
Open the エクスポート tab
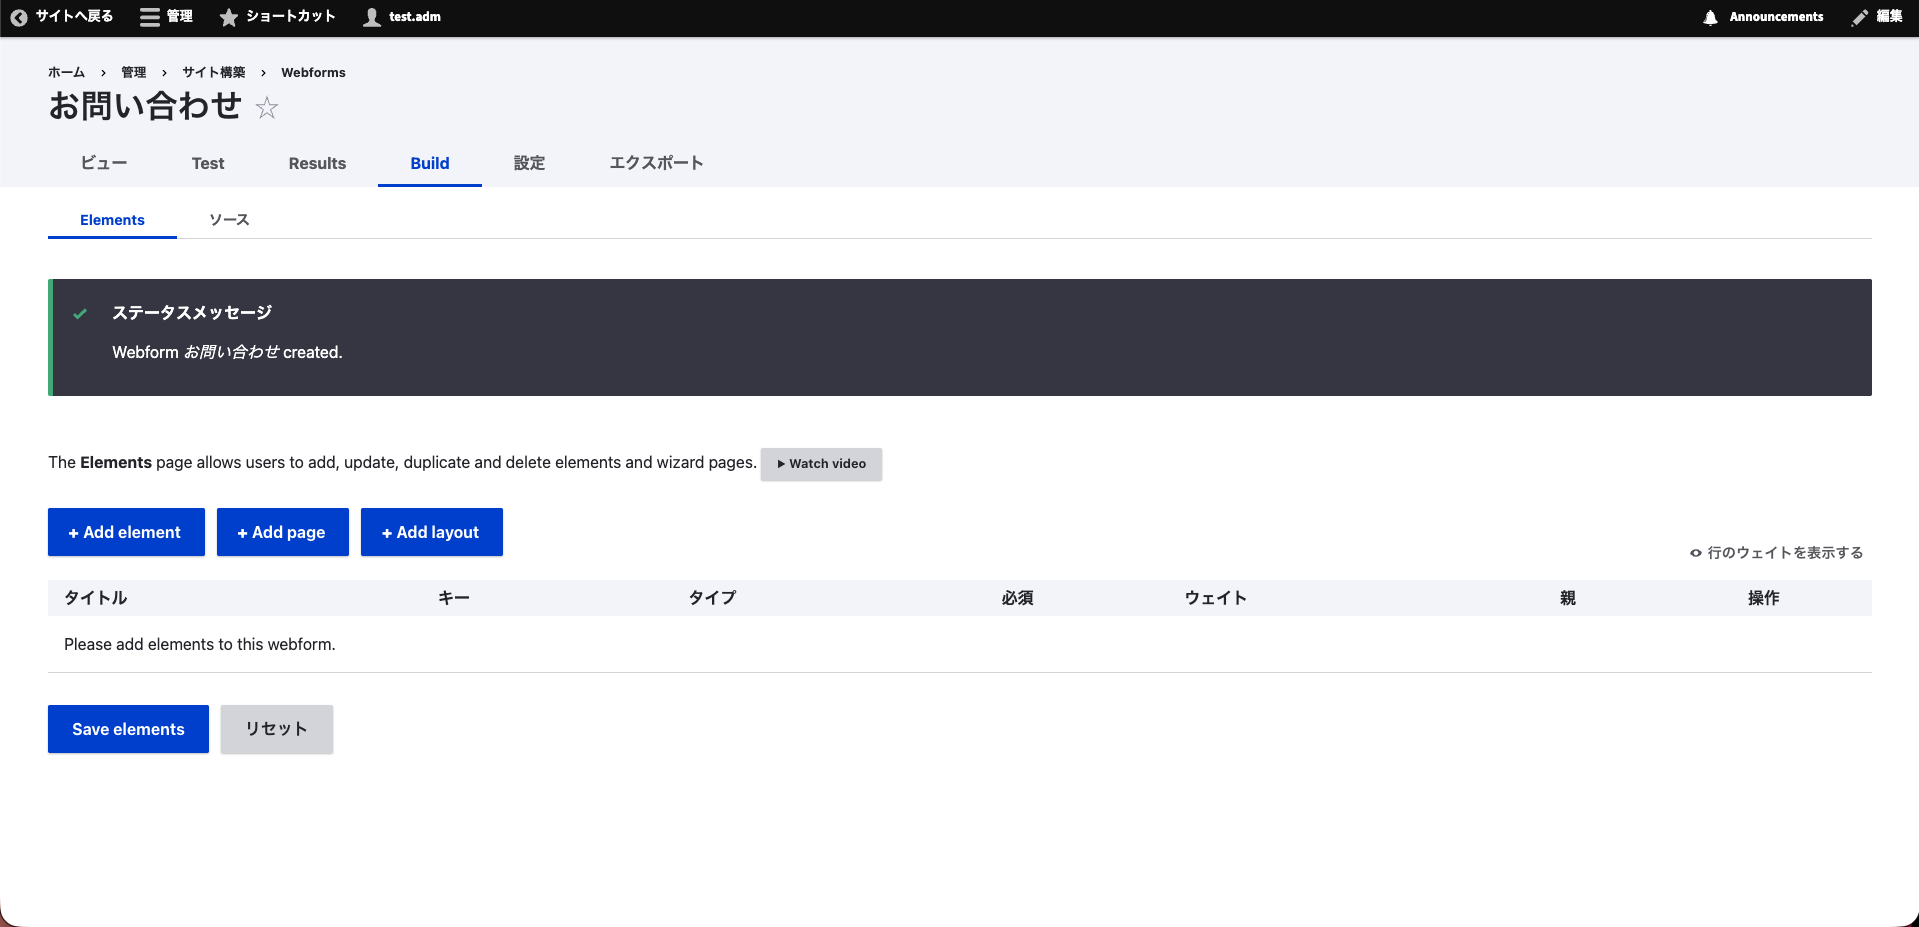click(656, 163)
